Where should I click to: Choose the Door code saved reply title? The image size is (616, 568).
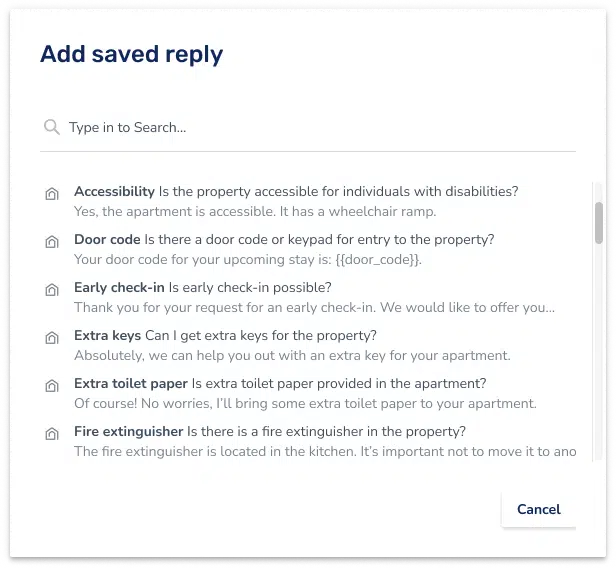point(107,239)
